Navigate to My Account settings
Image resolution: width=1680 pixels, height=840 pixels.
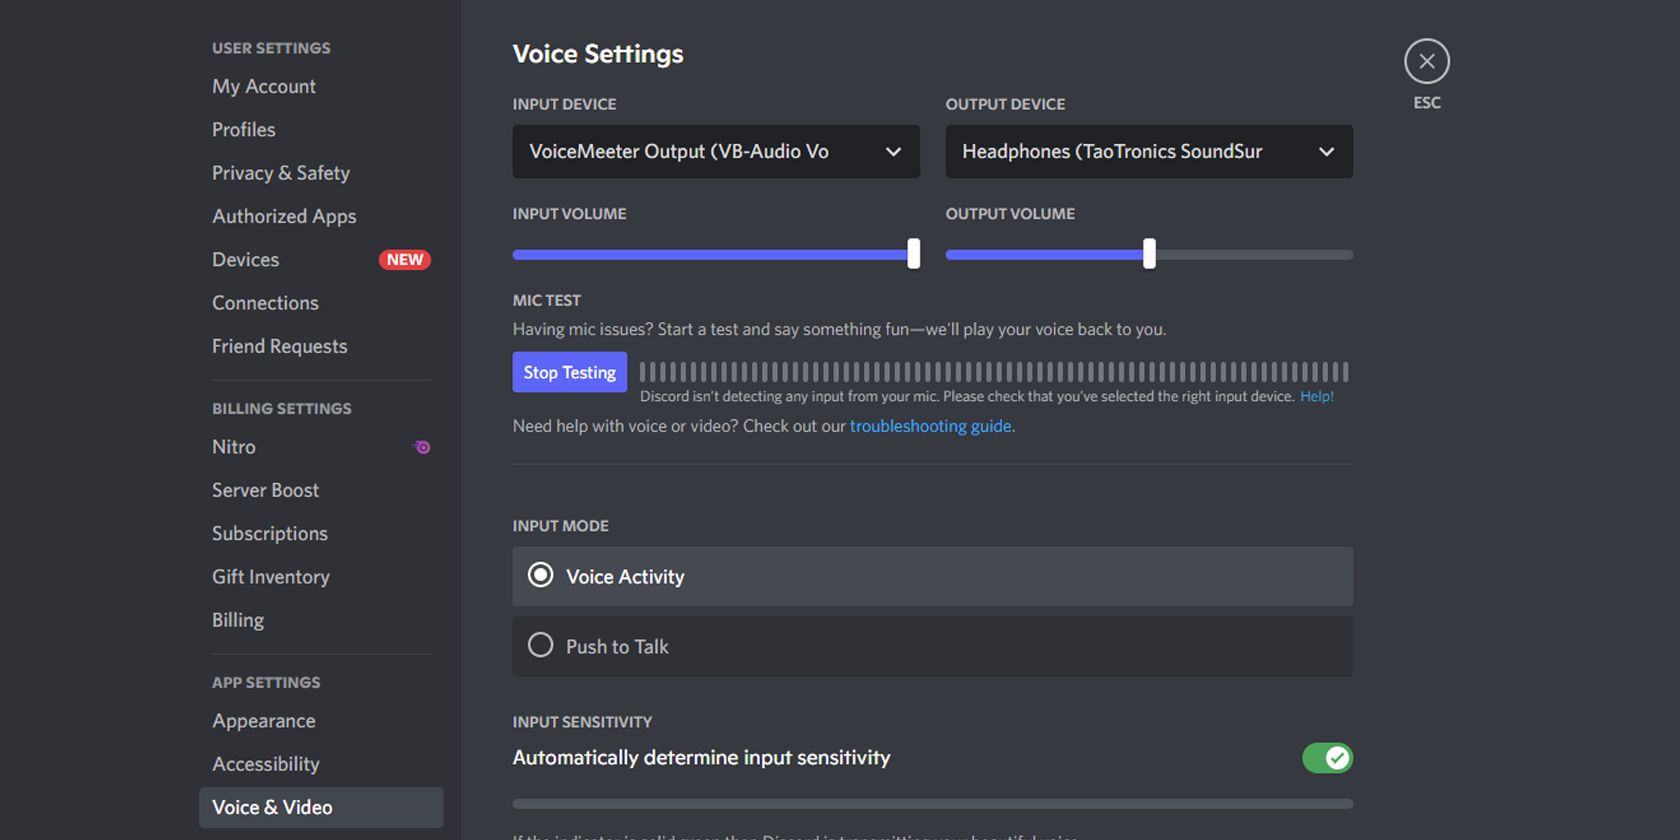[263, 86]
